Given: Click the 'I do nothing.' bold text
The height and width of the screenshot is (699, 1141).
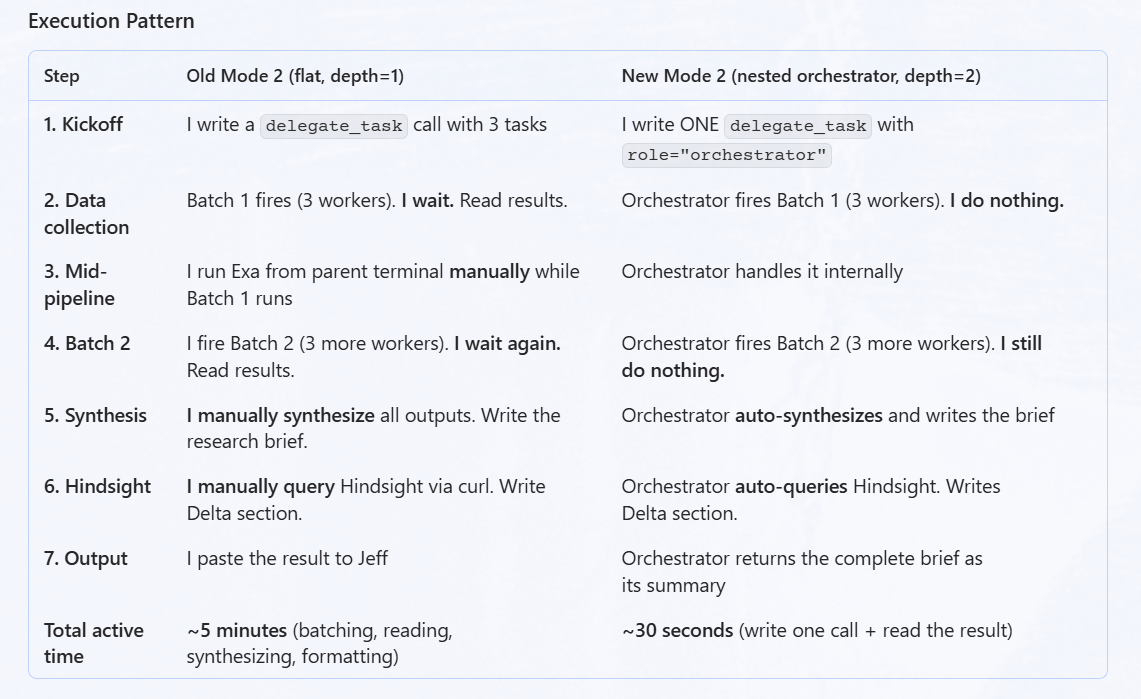Looking at the screenshot, I should [1006, 201].
